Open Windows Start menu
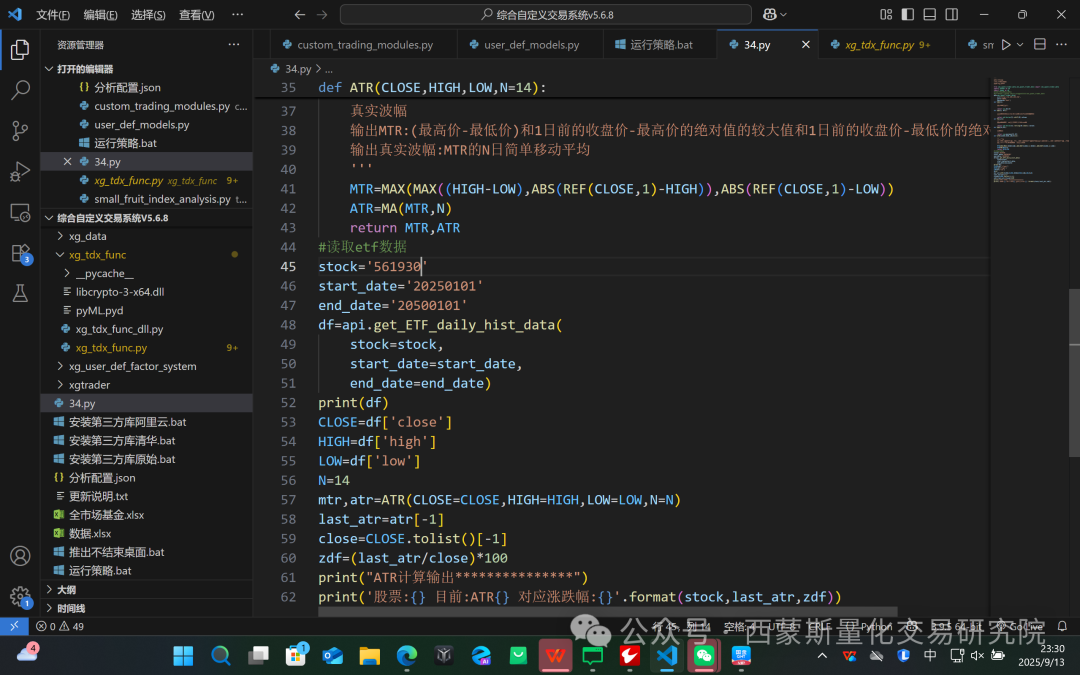 (183, 656)
